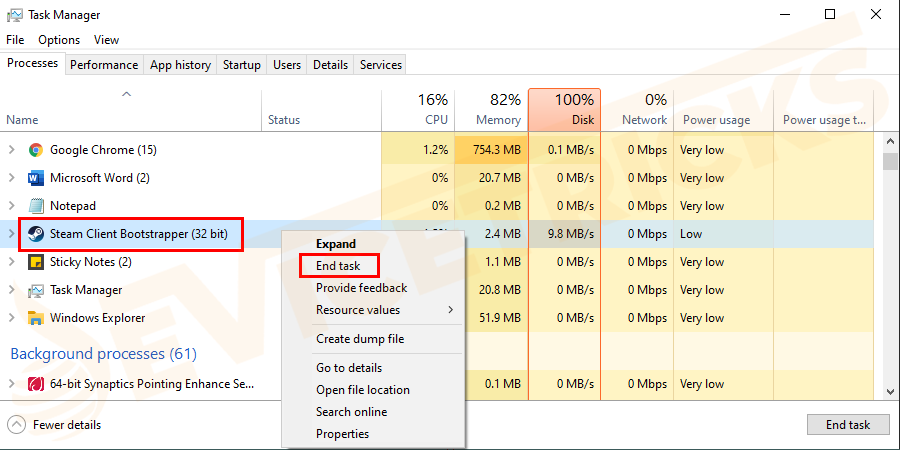This screenshot has height=450, width=900.
Task: Switch to the Startup tab
Action: (x=242, y=65)
